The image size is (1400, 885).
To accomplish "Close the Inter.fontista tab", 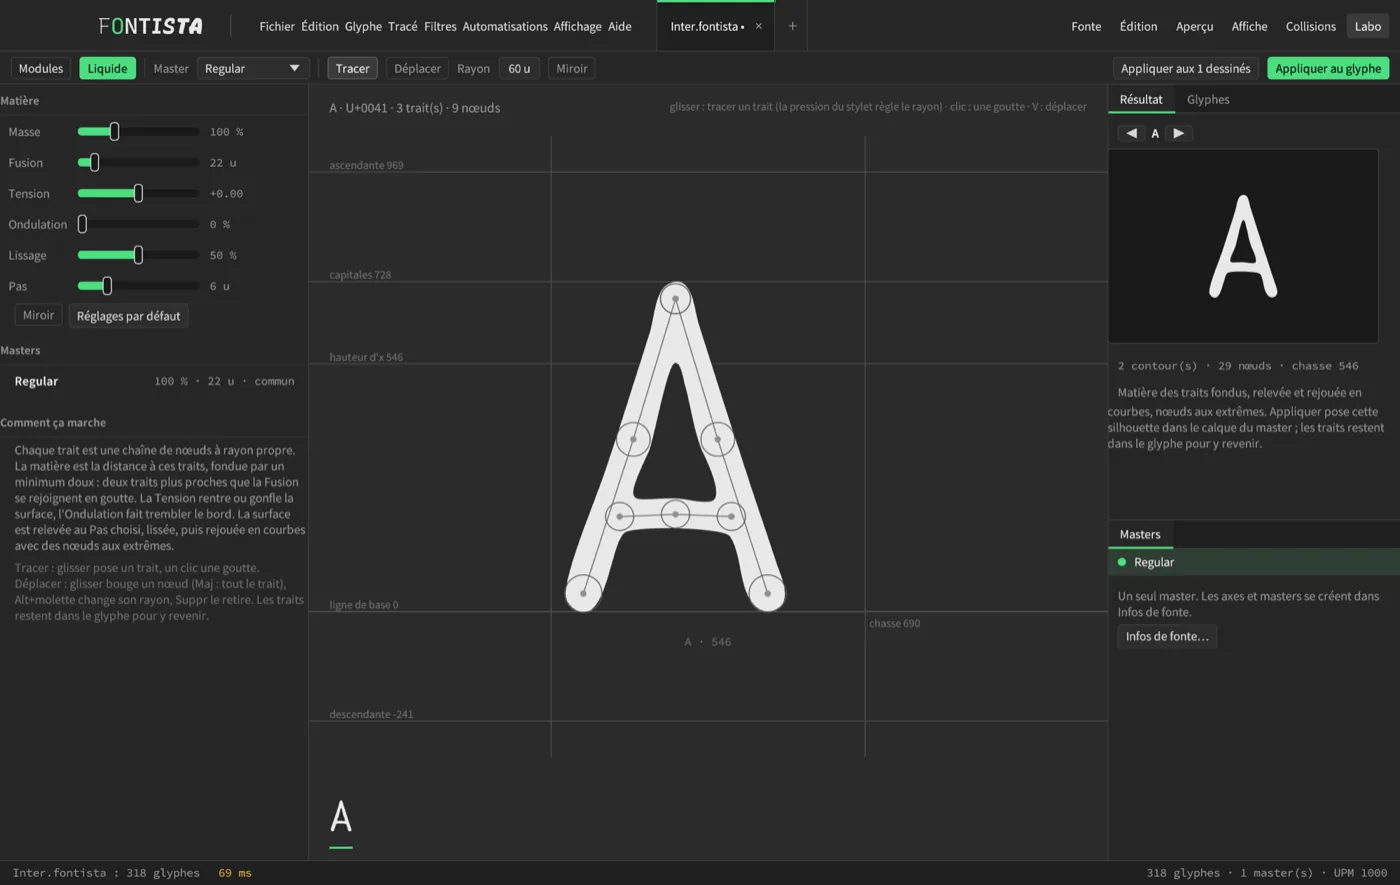I will point(758,26).
